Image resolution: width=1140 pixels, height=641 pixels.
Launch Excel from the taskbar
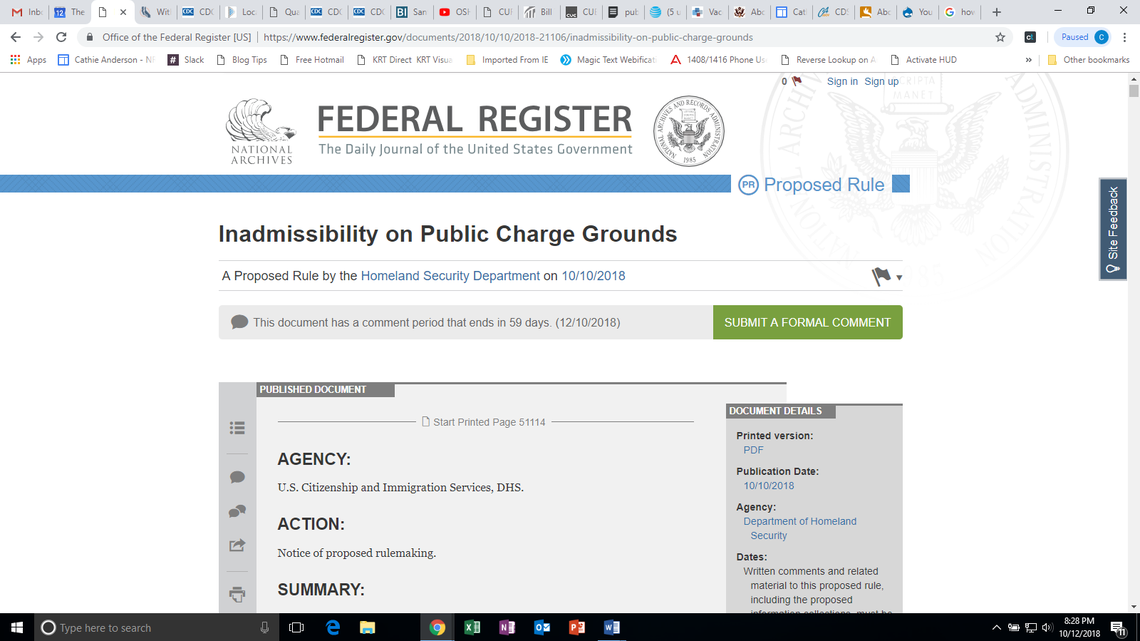472,627
